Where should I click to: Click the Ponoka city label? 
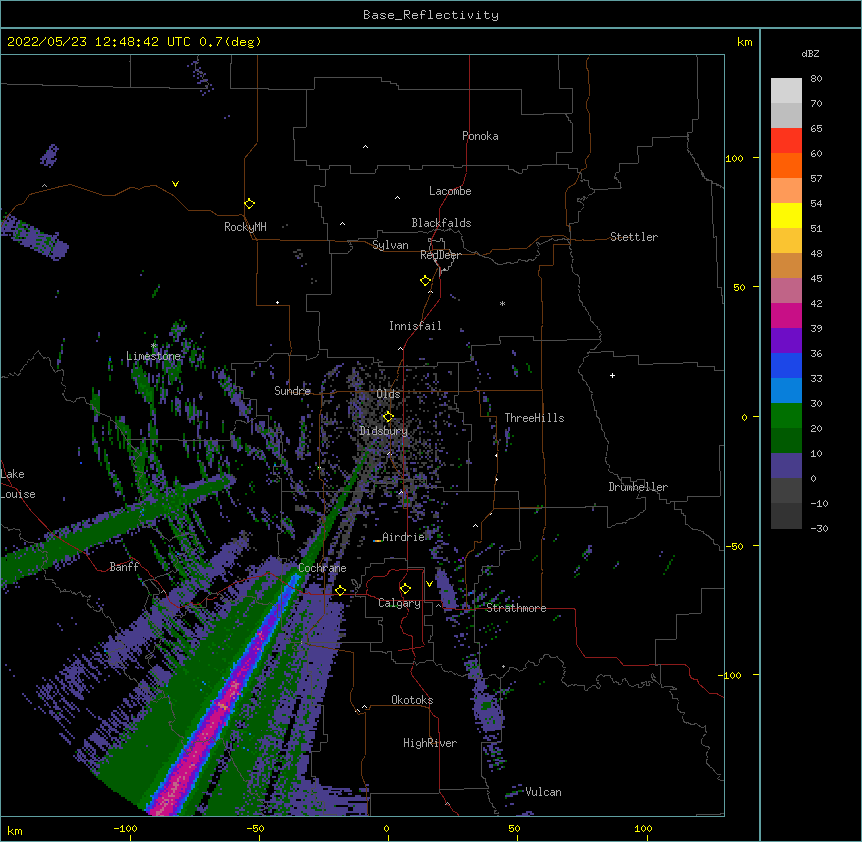pos(480,136)
